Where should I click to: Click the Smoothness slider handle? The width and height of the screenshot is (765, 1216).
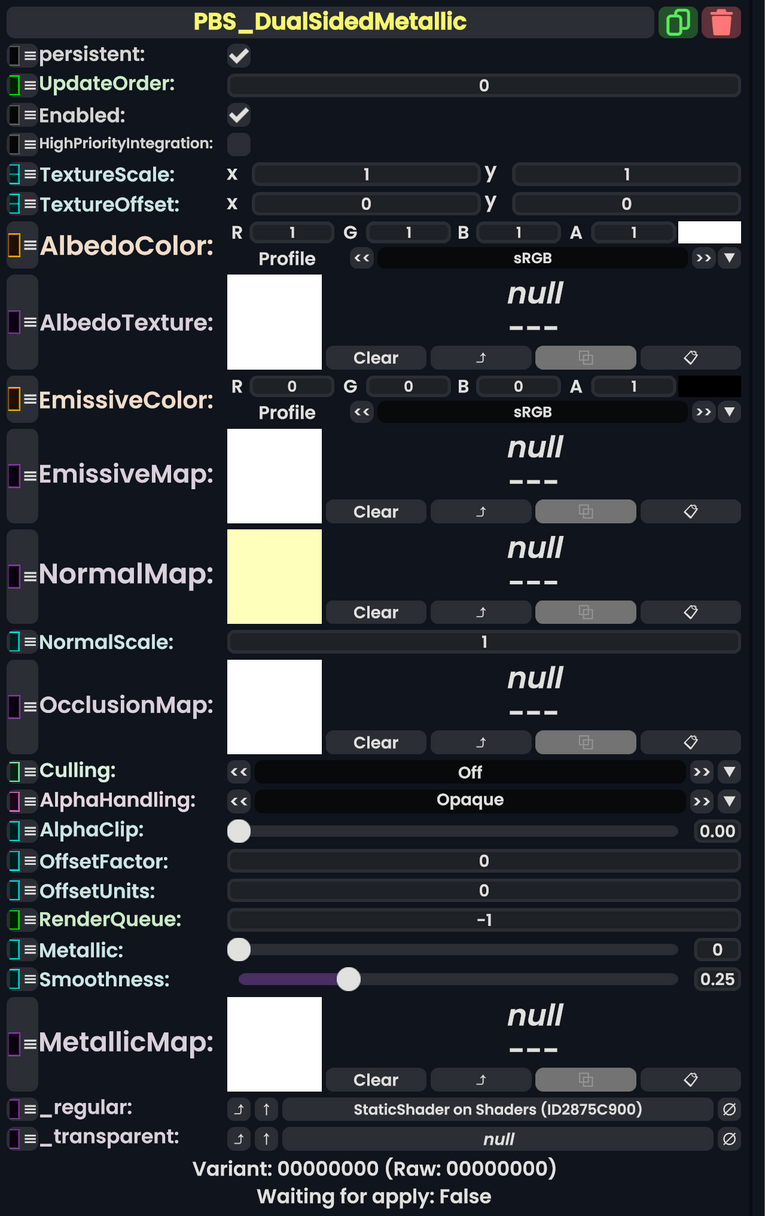point(348,980)
